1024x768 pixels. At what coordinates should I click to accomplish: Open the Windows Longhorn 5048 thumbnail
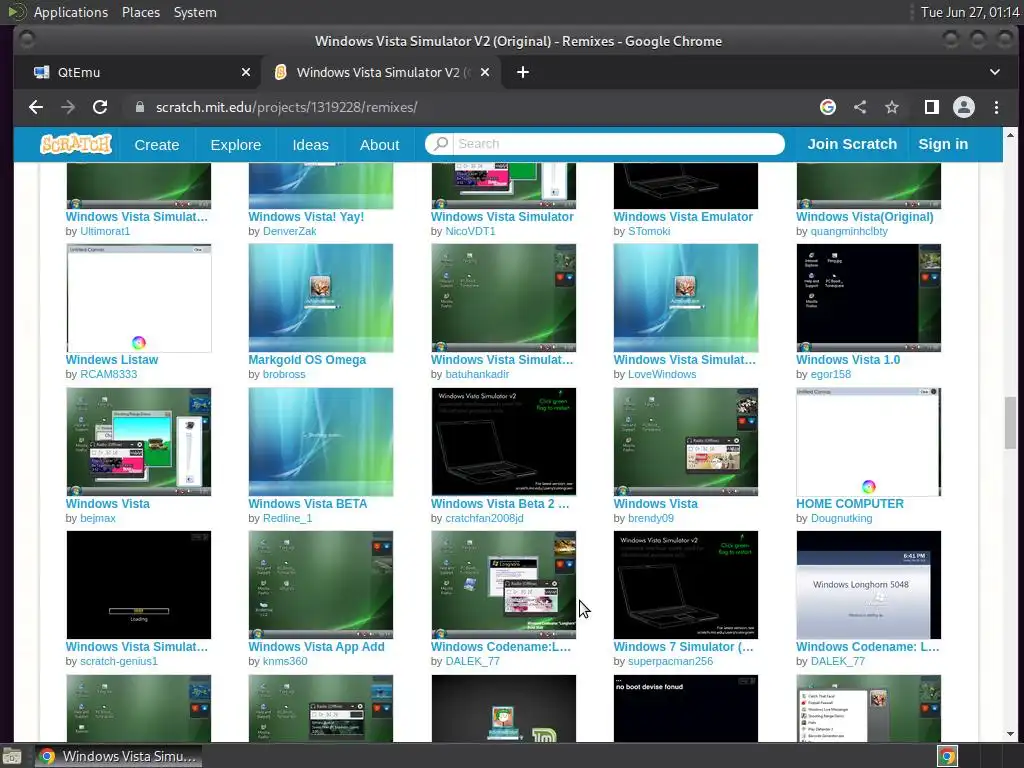coord(869,584)
